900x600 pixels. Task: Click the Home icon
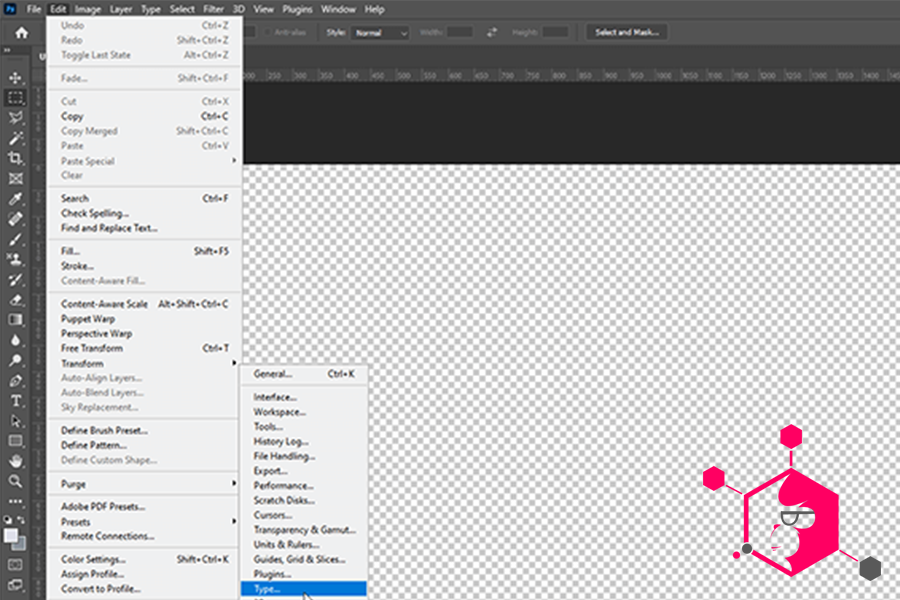coord(22,33)
